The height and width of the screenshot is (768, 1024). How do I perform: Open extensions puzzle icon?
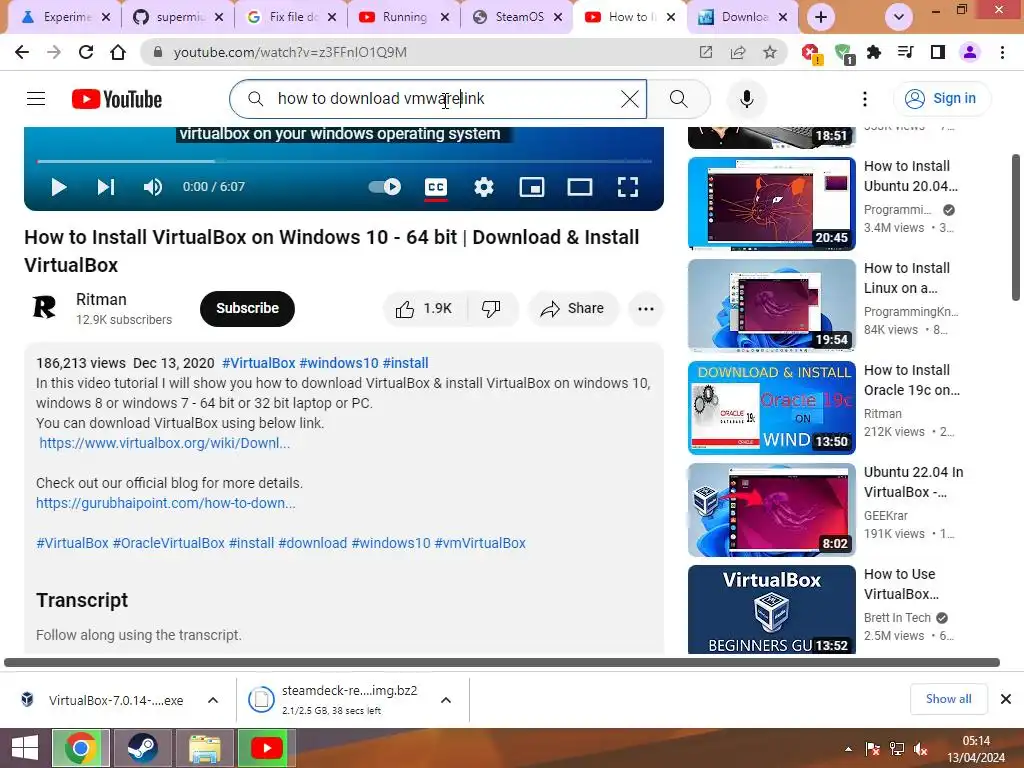click(x=874, y=52)
